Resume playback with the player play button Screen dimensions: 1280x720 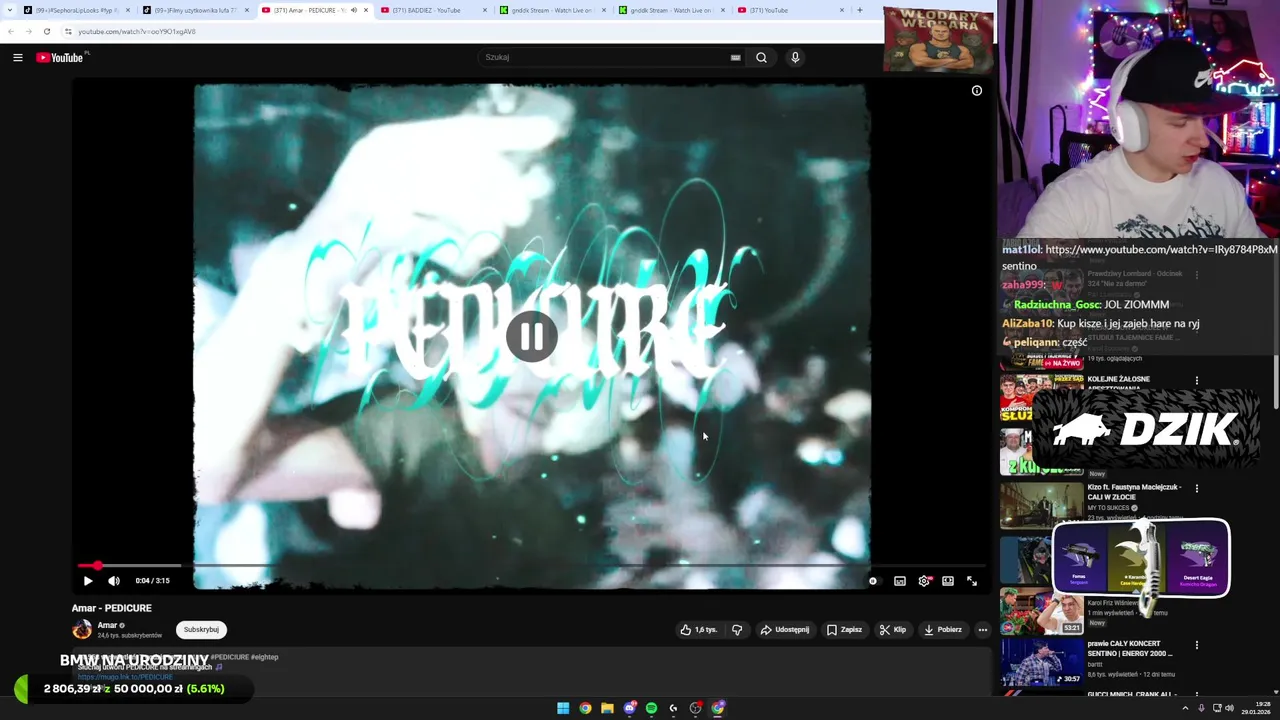tap(88, 580)
